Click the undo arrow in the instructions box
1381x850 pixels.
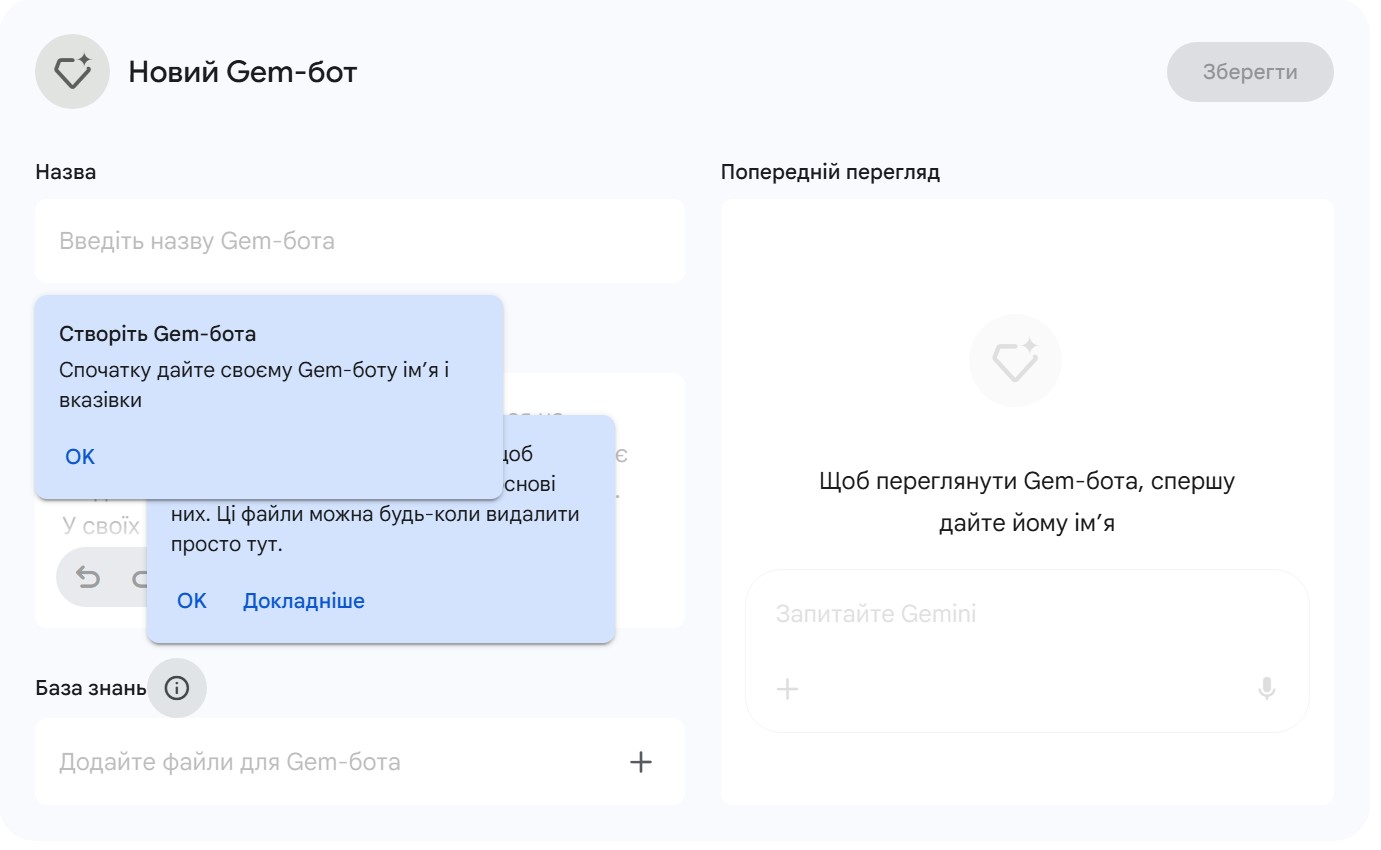click(x=89, y=577)
